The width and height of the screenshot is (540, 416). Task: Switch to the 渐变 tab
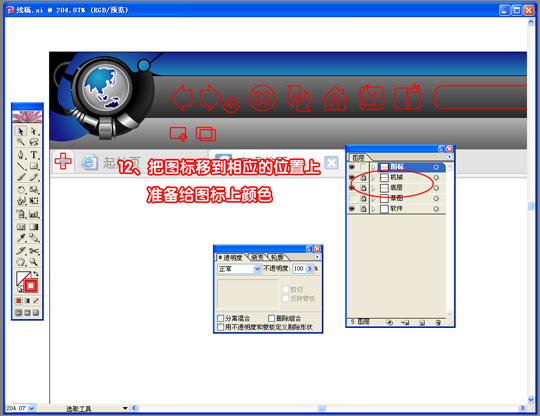pyautogui.click(x=257, y=257)
